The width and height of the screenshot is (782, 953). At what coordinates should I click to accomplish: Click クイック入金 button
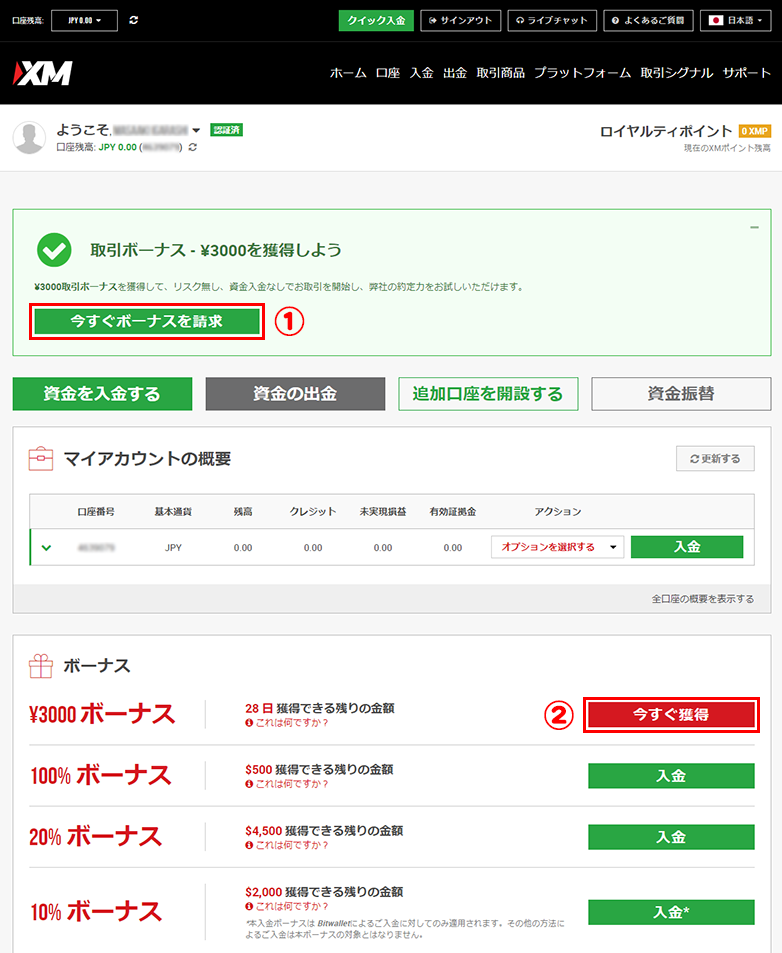click(x=376, y=20)
